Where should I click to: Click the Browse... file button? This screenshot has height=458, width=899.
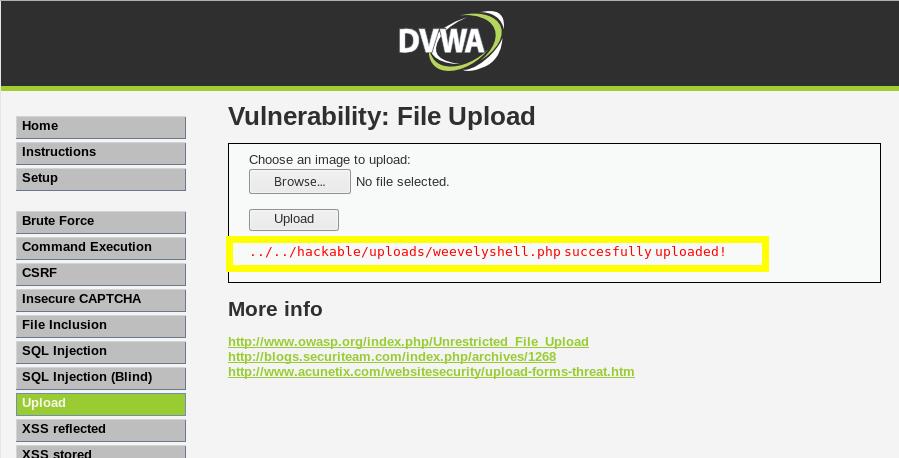click(300, 182)
